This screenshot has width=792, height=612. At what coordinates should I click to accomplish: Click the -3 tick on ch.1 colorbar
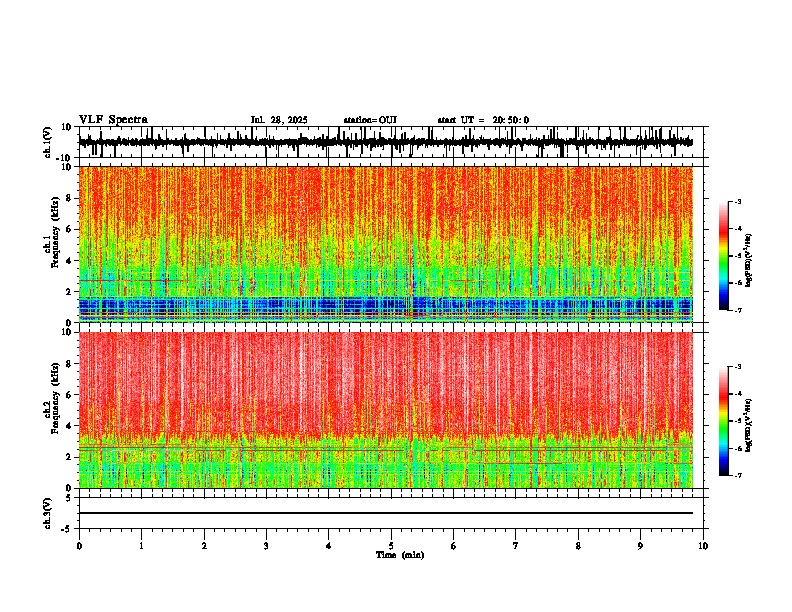737,202
